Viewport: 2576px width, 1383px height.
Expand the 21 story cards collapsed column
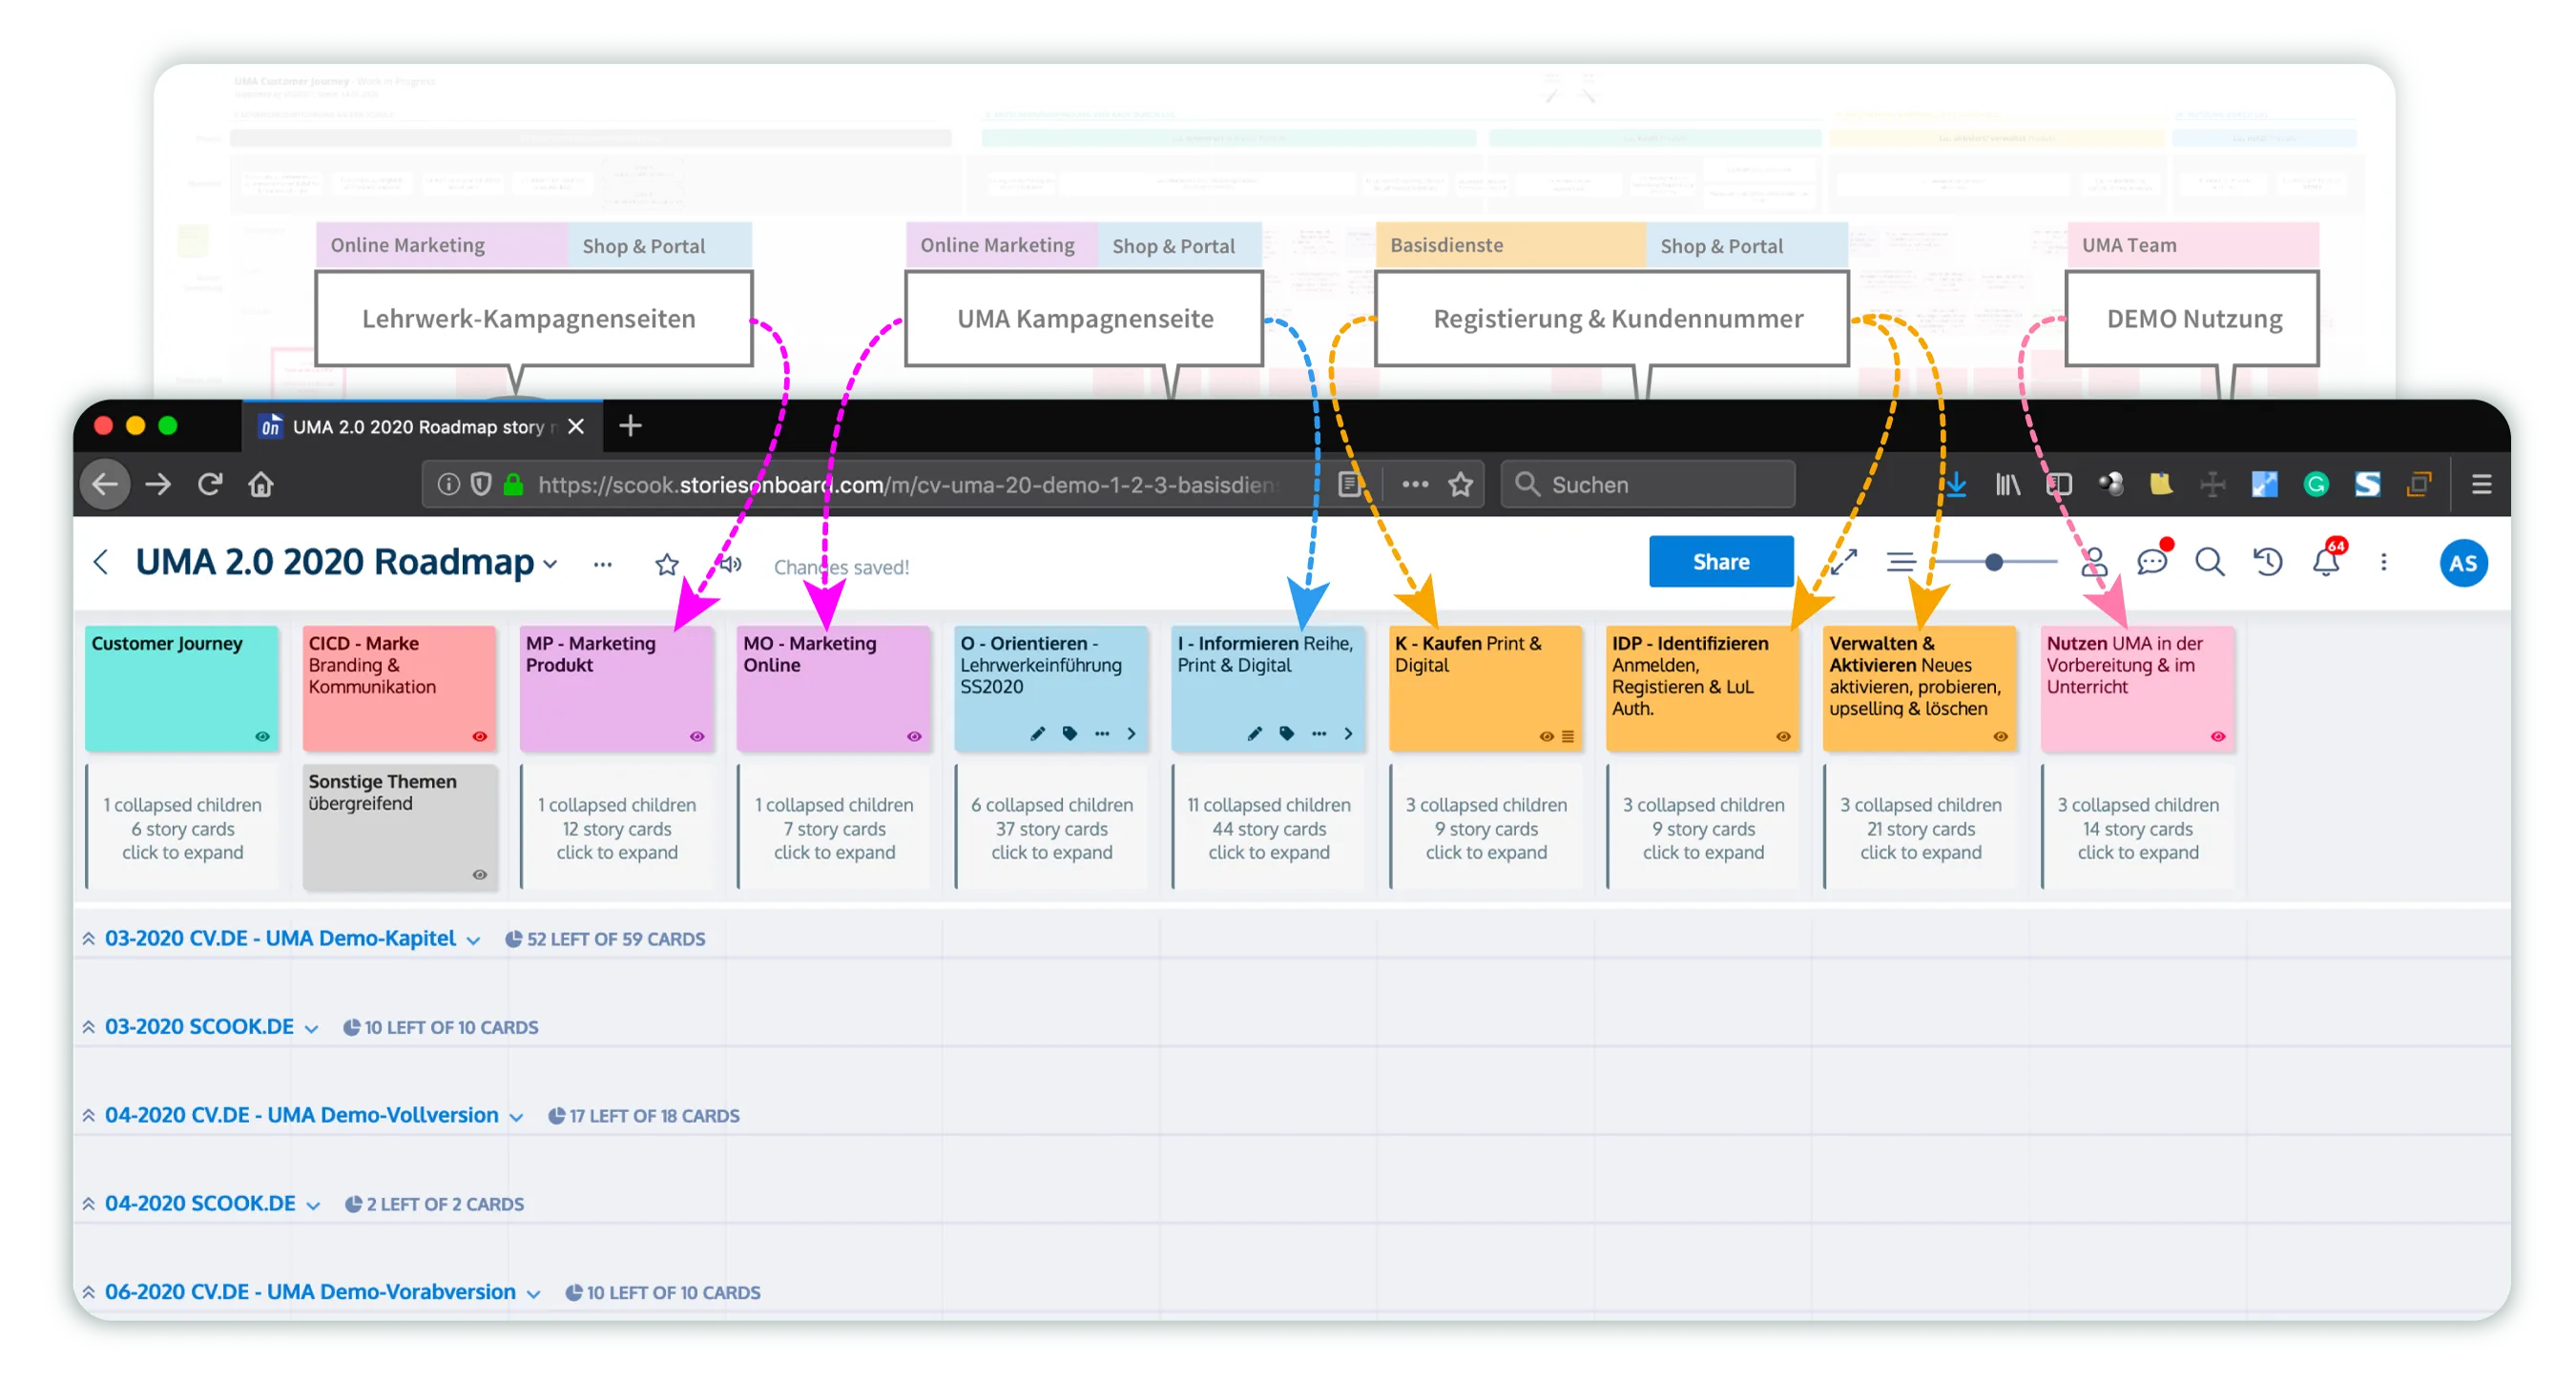coord(1920,828)
